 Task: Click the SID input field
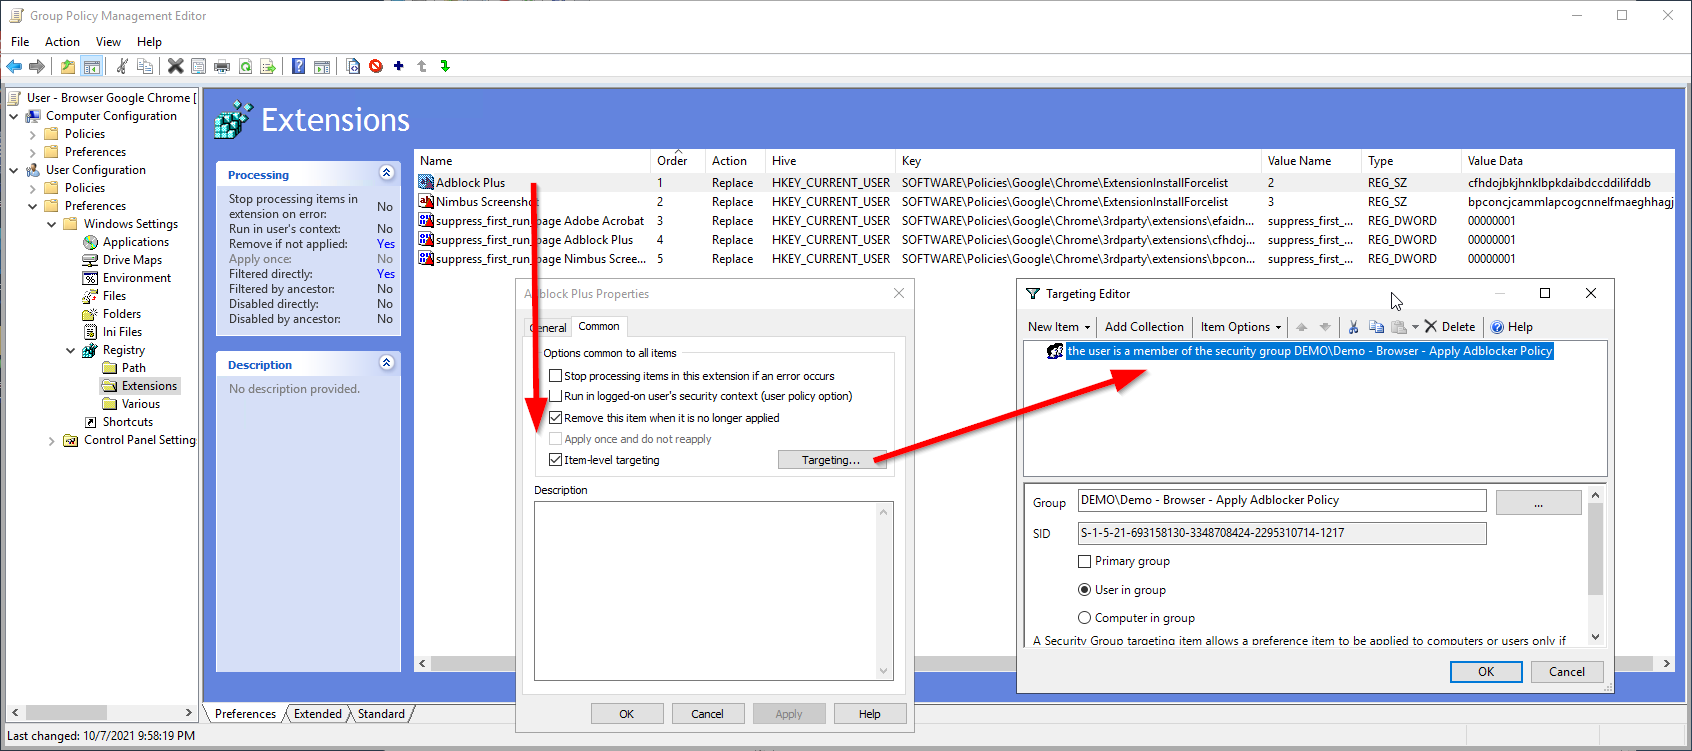pyautogui.click(x=1281, y=533)
